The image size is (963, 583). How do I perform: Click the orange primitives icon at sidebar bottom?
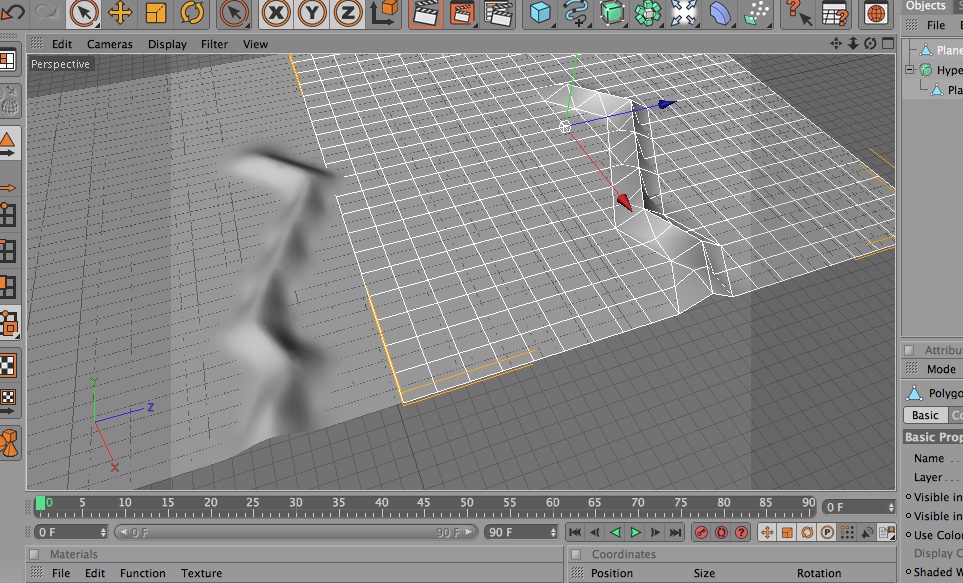tap(9, 443)
